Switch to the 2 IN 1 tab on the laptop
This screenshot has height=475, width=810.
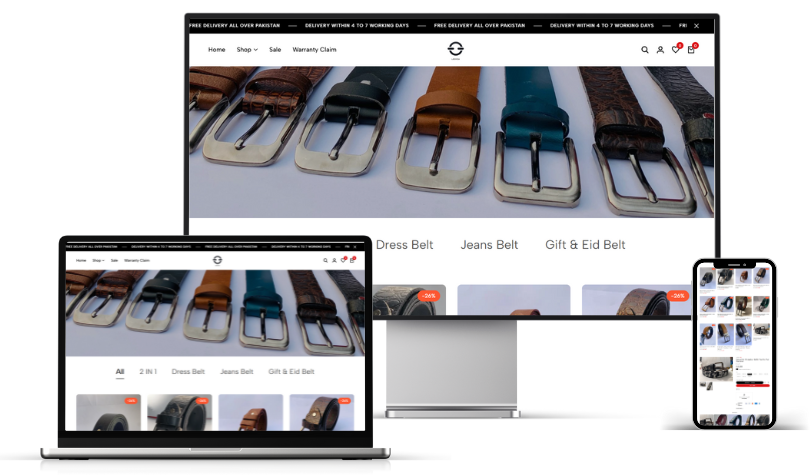pos(147,371)
